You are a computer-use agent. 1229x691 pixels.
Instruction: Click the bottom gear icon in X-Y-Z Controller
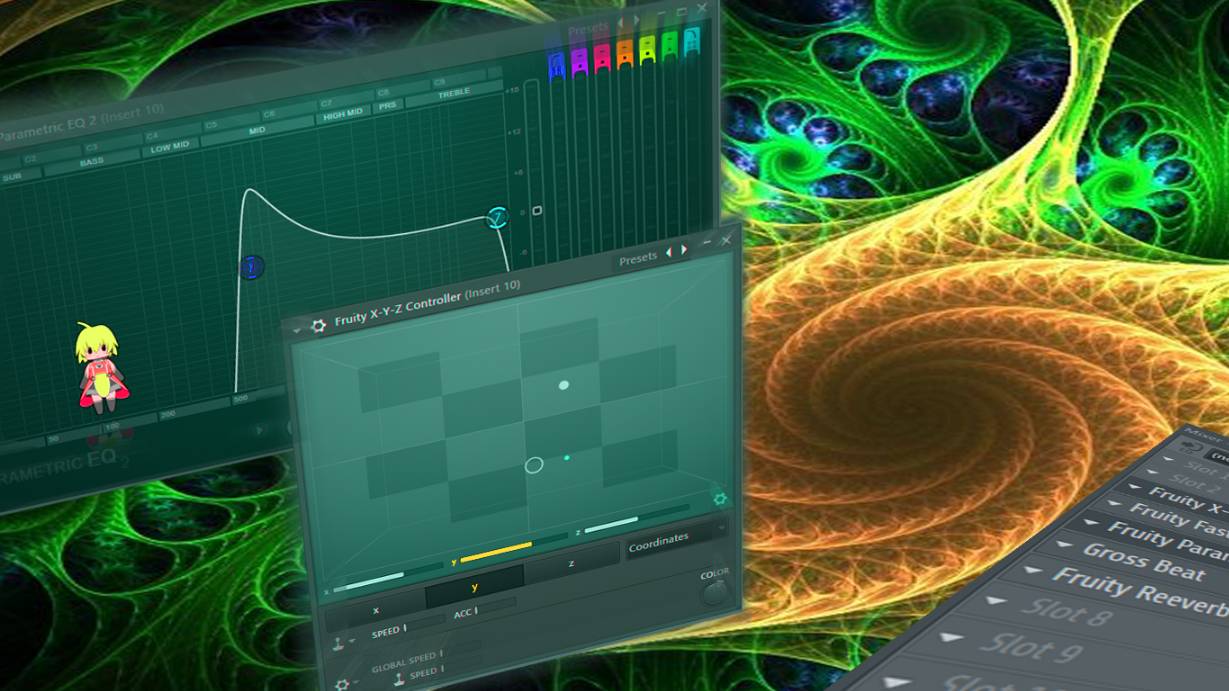point(342,684)
